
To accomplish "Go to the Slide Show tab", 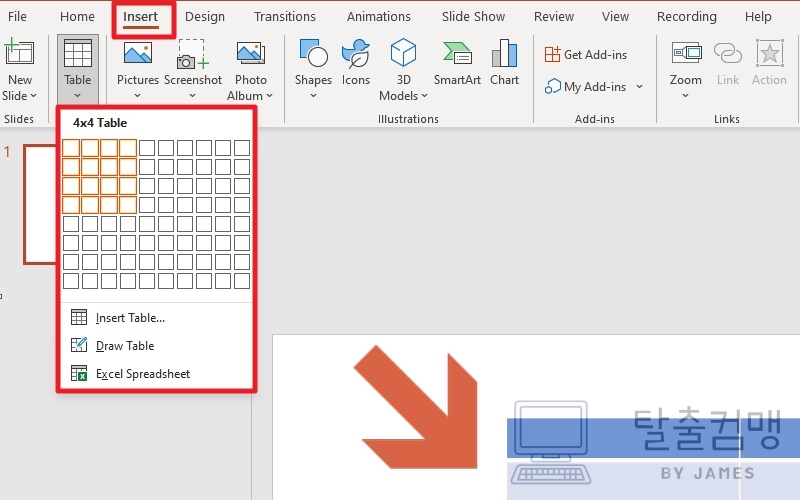I will click(x=473, y=16).
